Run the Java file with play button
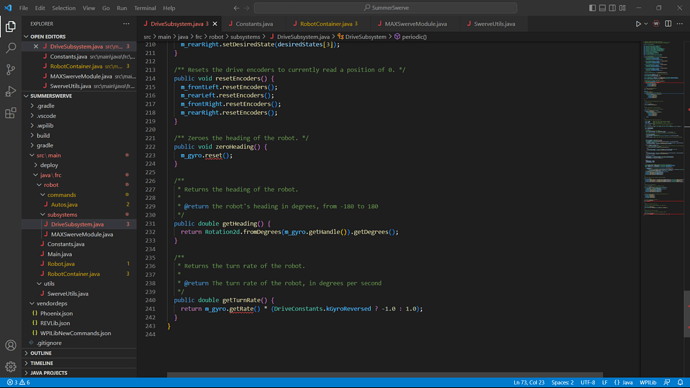This screenshot has width=690, height=388. point(638,24)
